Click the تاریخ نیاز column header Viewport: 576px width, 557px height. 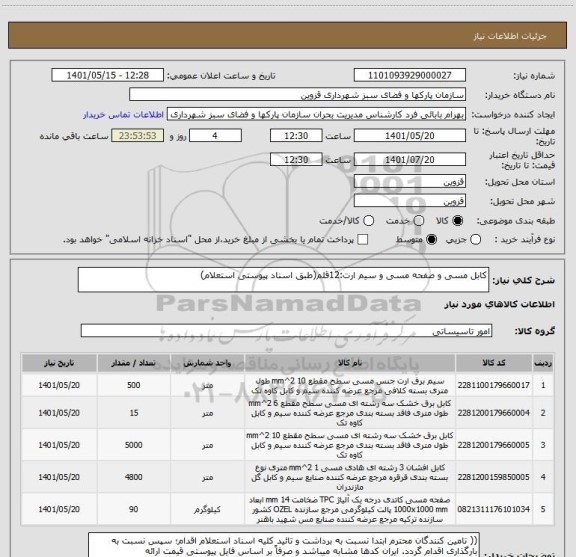tap(59, 363)
